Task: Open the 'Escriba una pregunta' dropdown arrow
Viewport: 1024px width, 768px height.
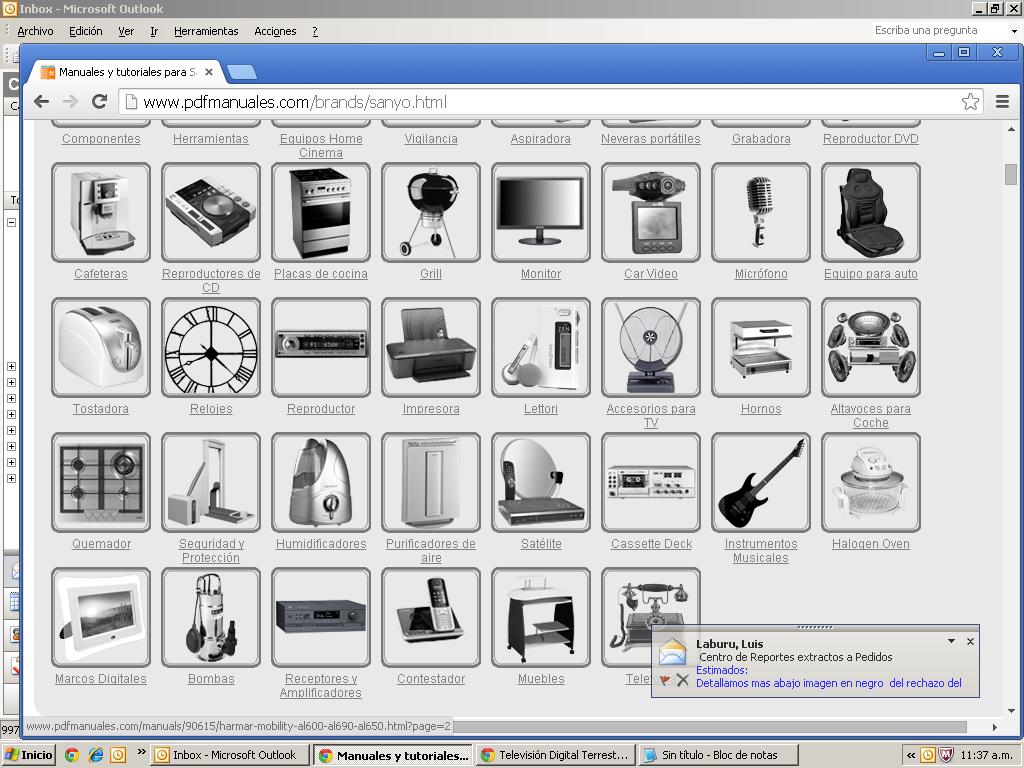Action: [x=1014, y=31]
